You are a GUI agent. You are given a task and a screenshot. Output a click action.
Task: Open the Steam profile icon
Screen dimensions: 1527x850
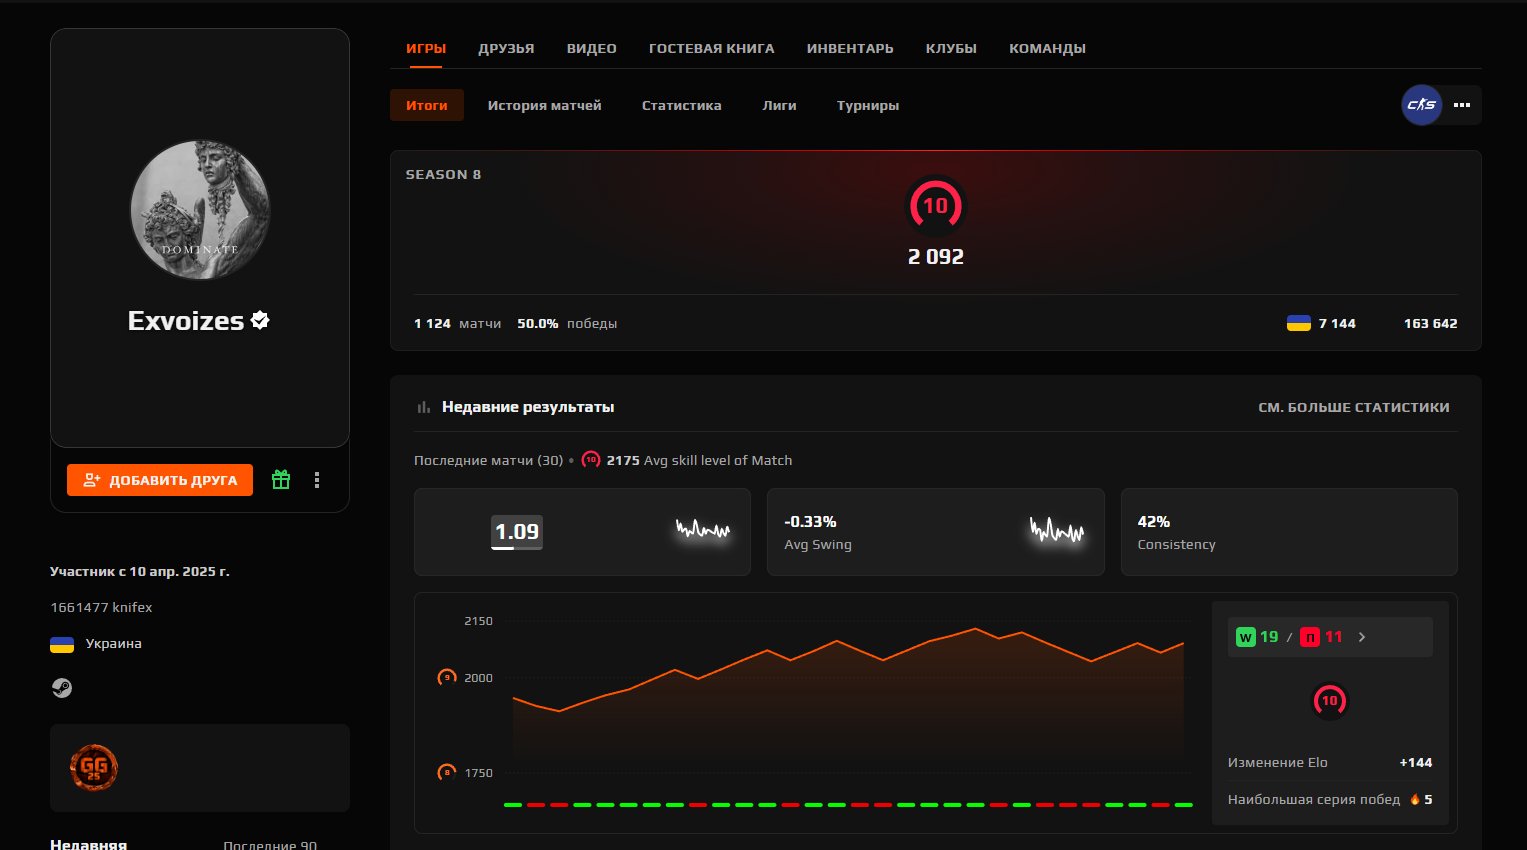[x=62, y=688]
